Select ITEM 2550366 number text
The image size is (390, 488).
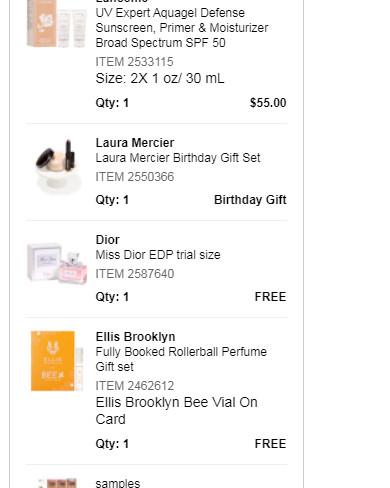point(135,177)
